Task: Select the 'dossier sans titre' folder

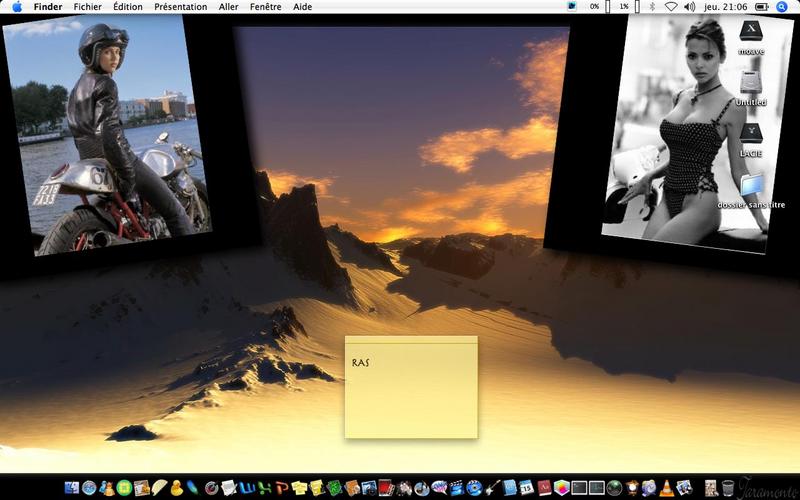Action: (751, 191)
